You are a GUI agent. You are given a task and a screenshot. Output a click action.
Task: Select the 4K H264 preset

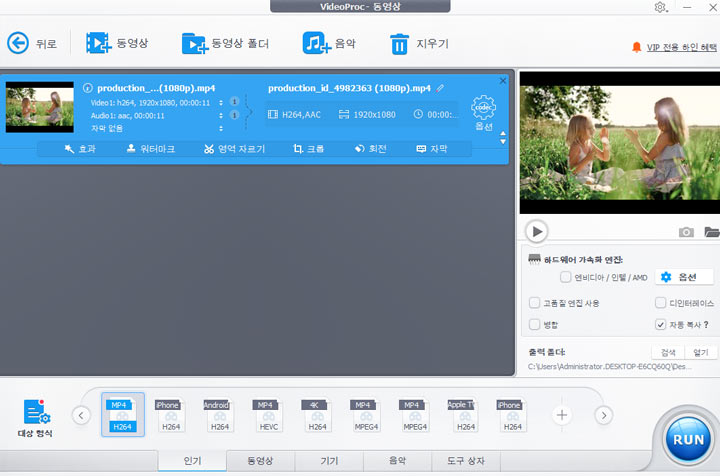[x=317, y=415]
